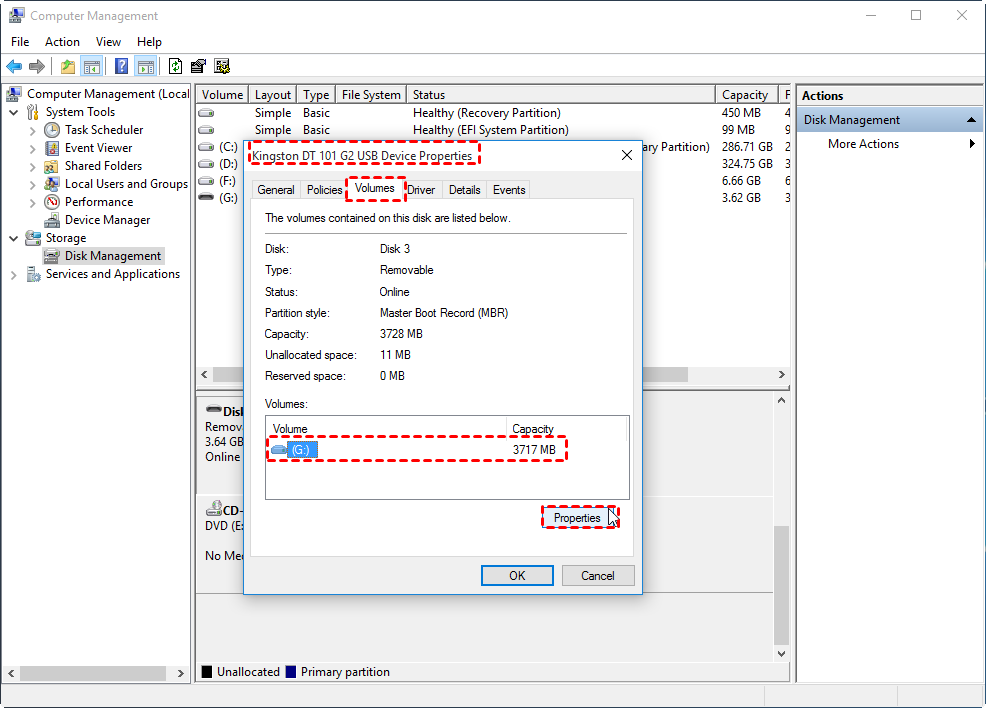Switch to the Driver tab

pos(421,190)
